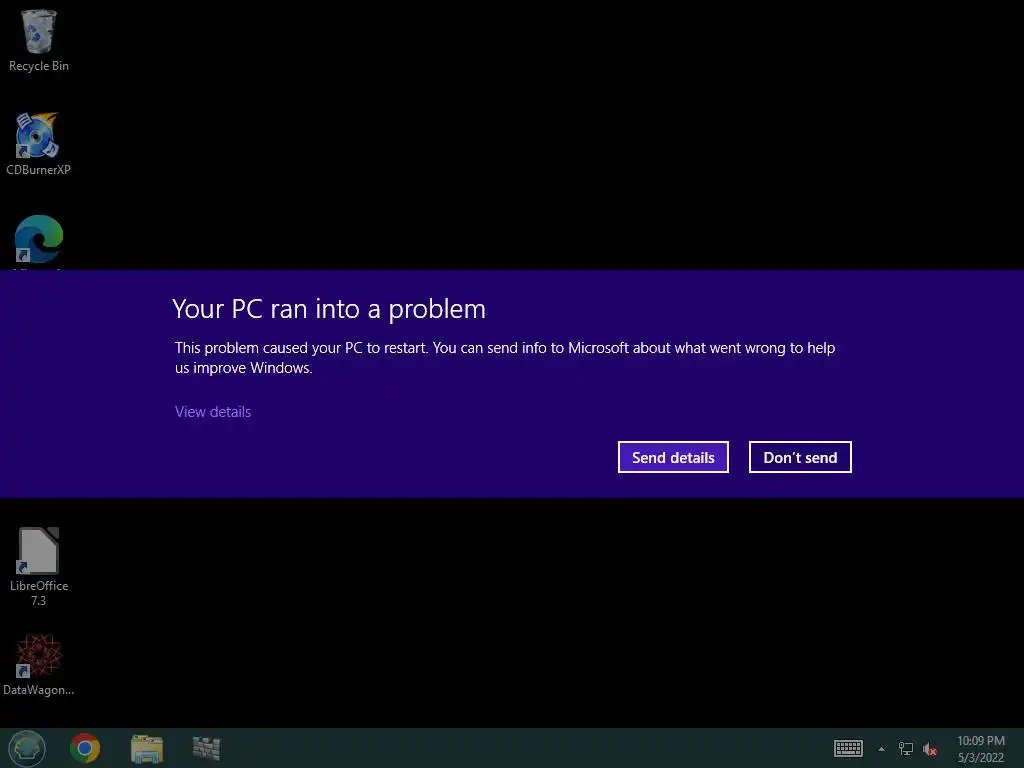
Task: Select the CDBurnerXP desktop shortcut
Action: (38, 144)
